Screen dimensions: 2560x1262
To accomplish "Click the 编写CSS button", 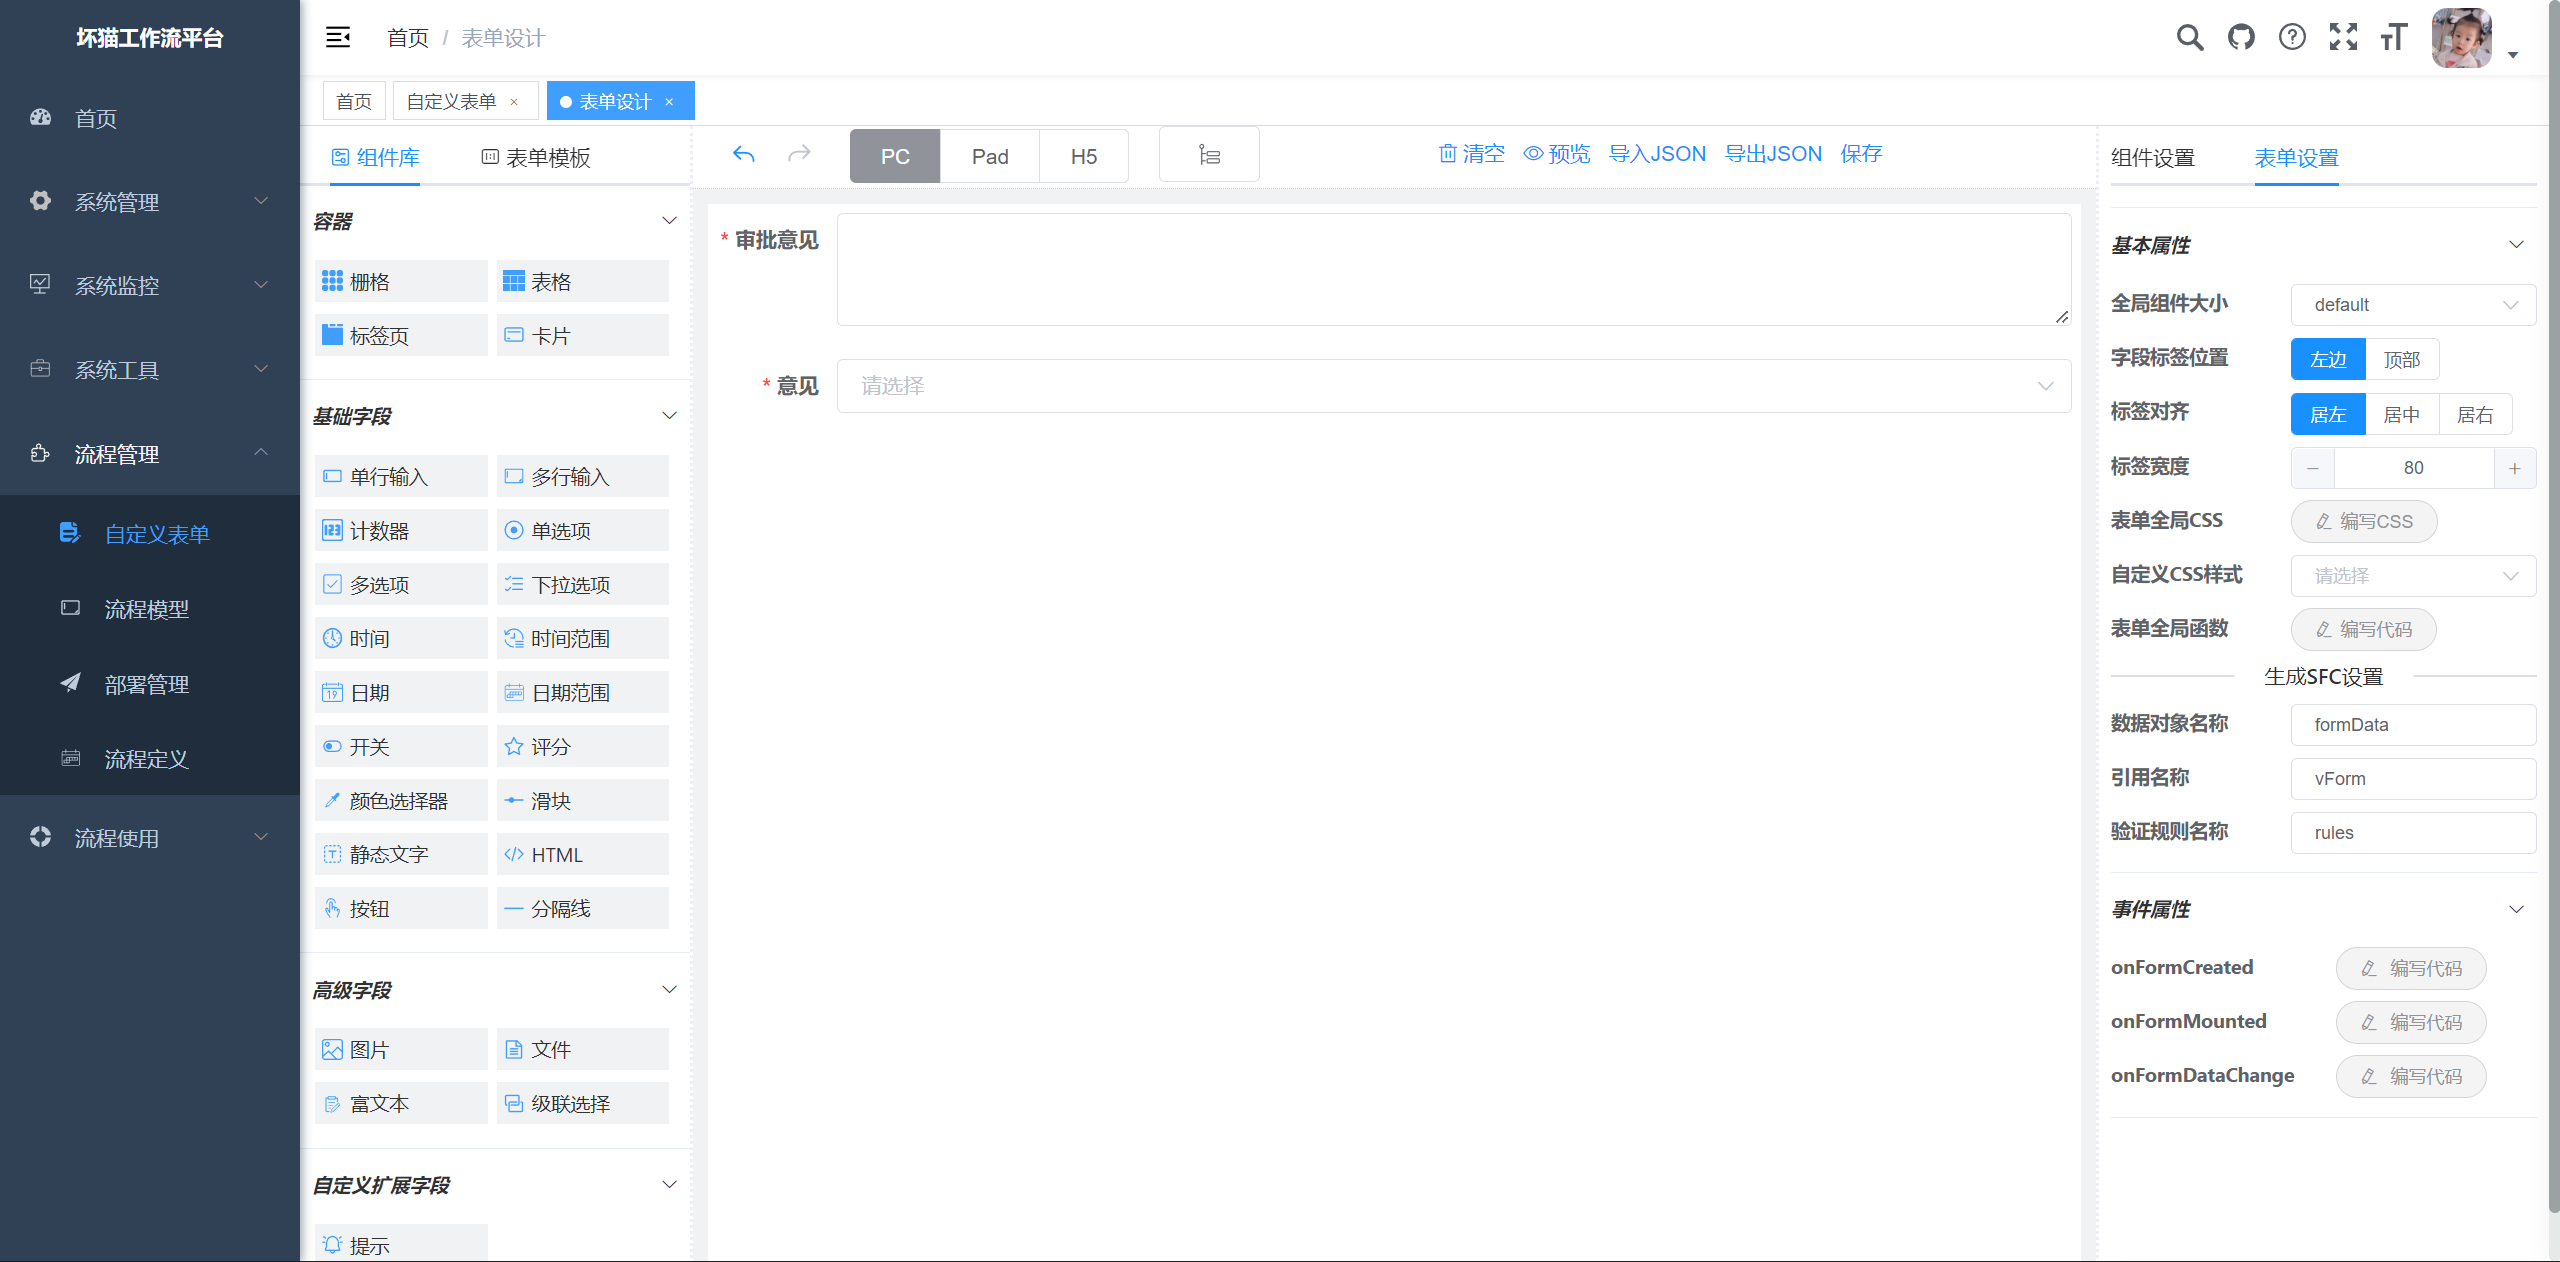I will tap(2363, 522).
